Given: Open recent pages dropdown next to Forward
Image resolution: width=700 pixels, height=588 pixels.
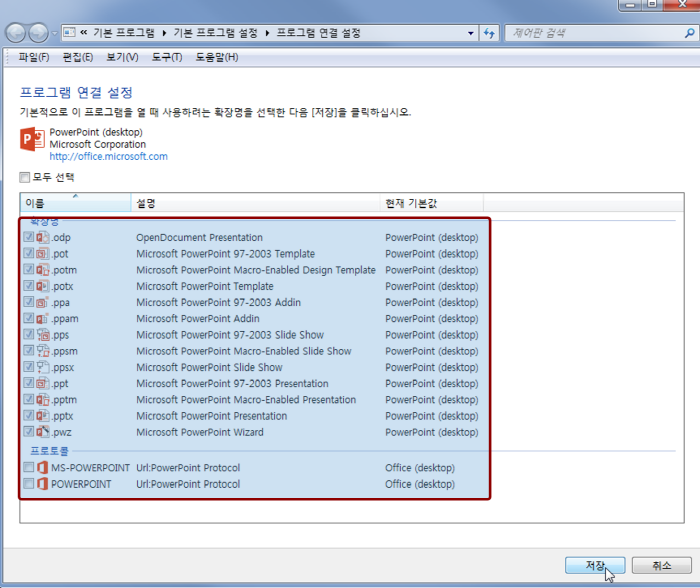Looking at the screenshot, I should pyautogui.click(x=54, y=33).
